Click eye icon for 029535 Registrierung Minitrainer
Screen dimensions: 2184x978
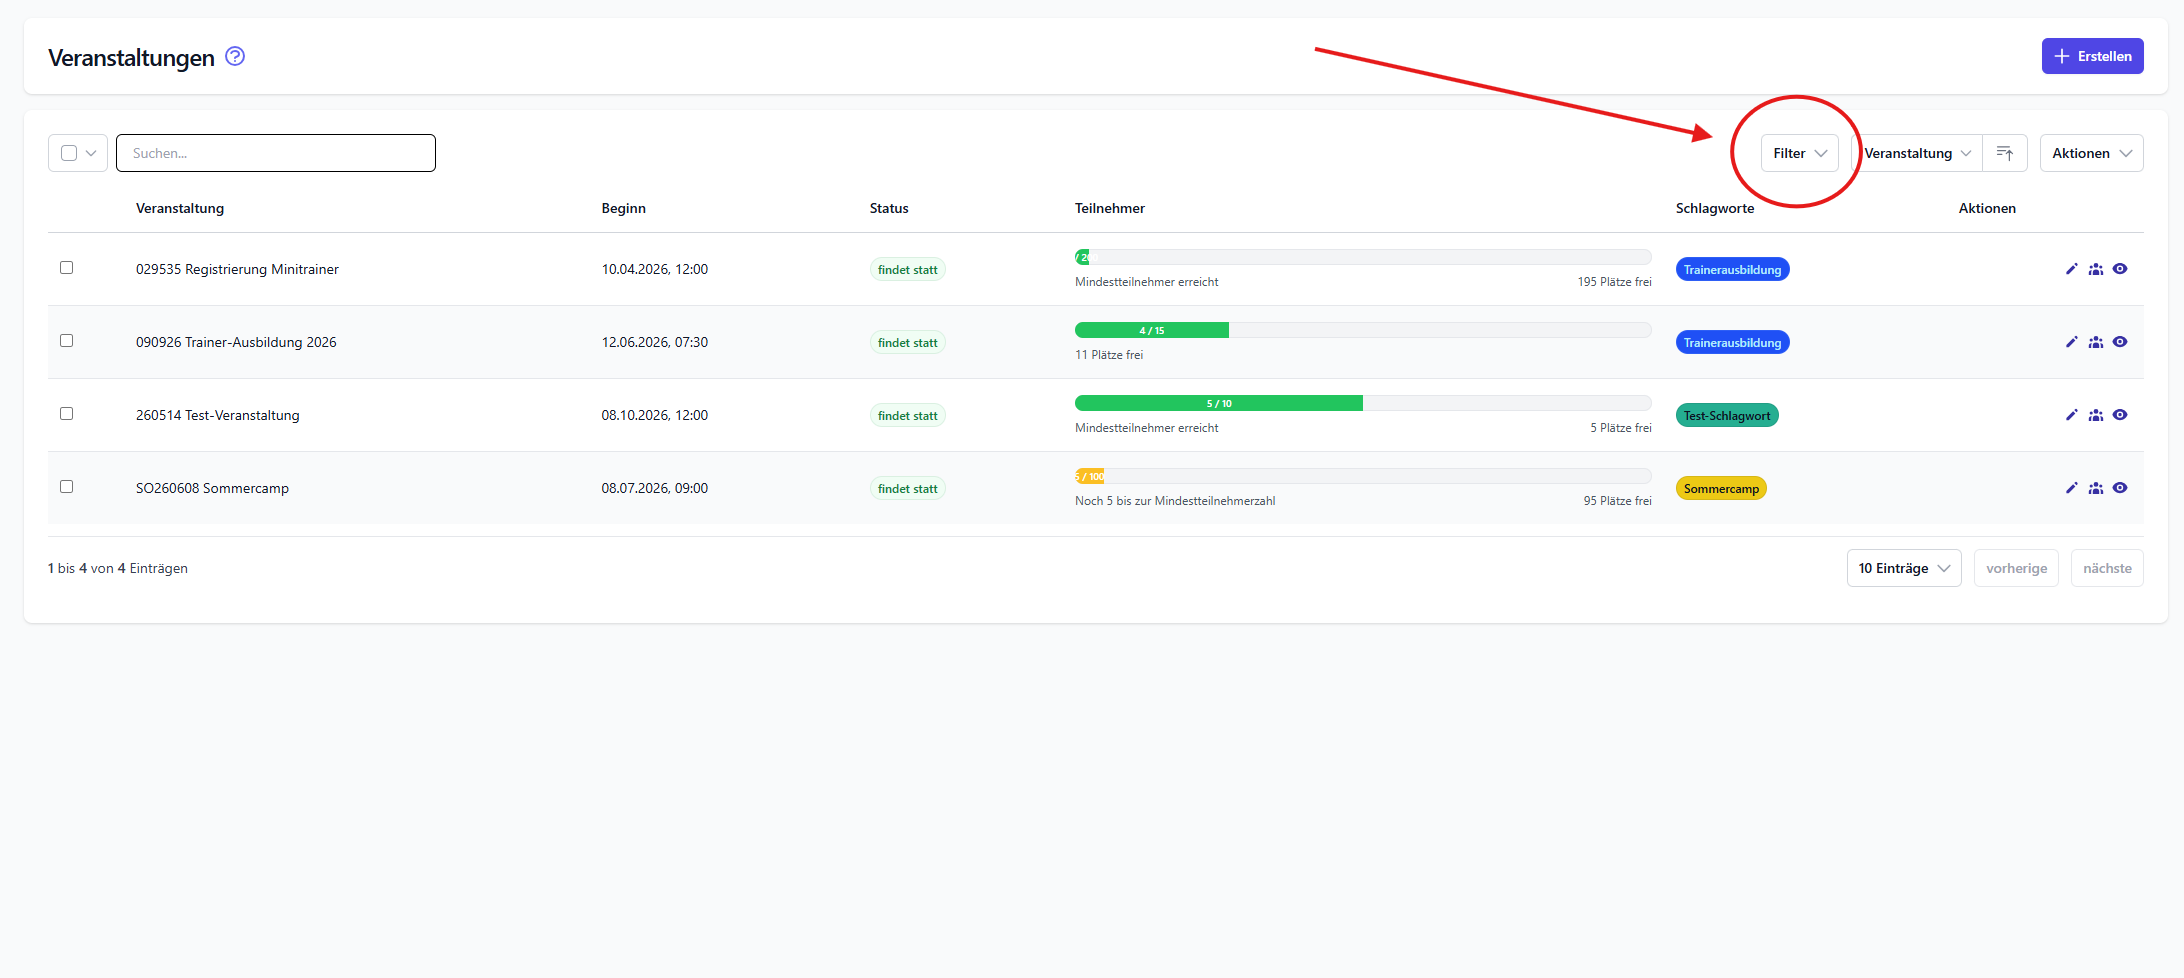click(x=2120, y=269)
